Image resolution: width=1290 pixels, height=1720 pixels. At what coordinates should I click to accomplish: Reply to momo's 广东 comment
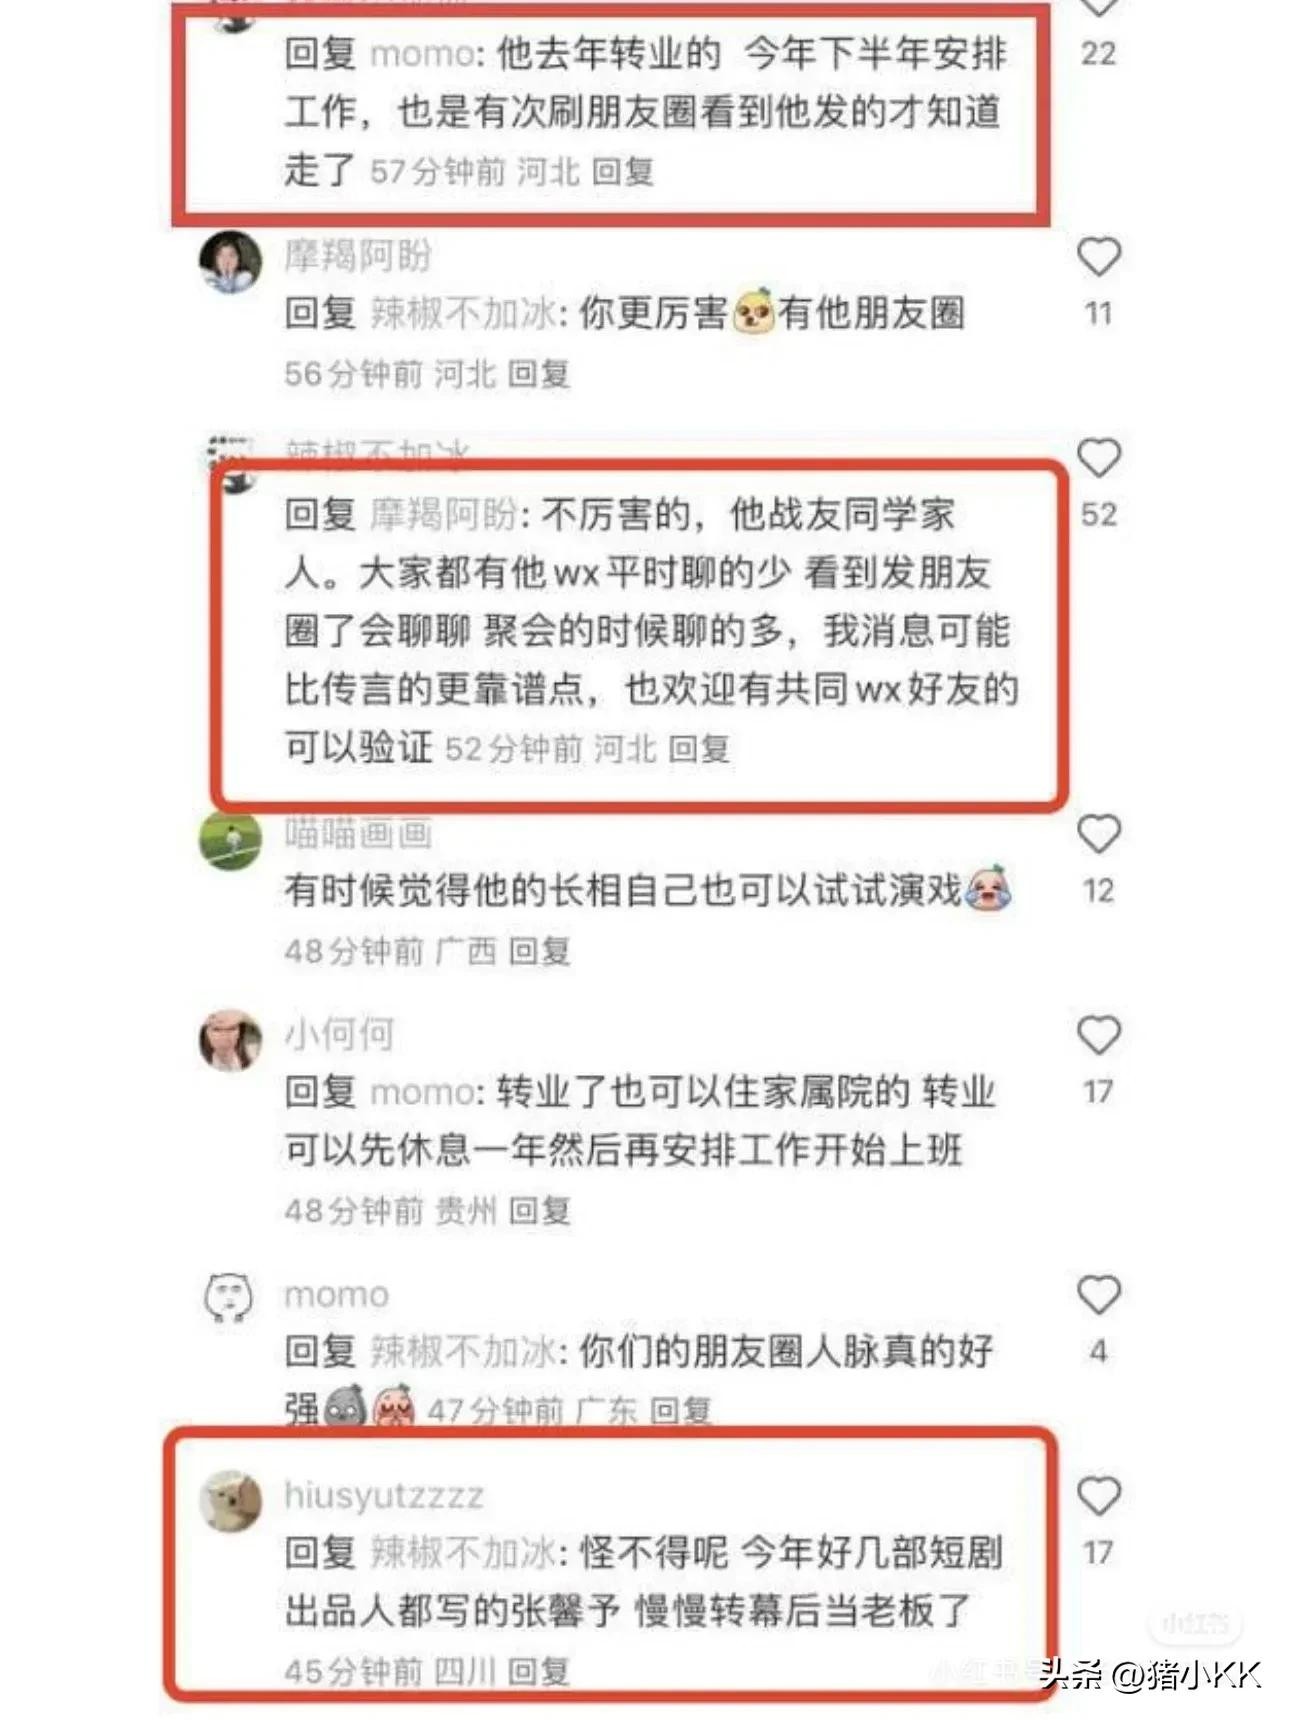click(681, 1411)
